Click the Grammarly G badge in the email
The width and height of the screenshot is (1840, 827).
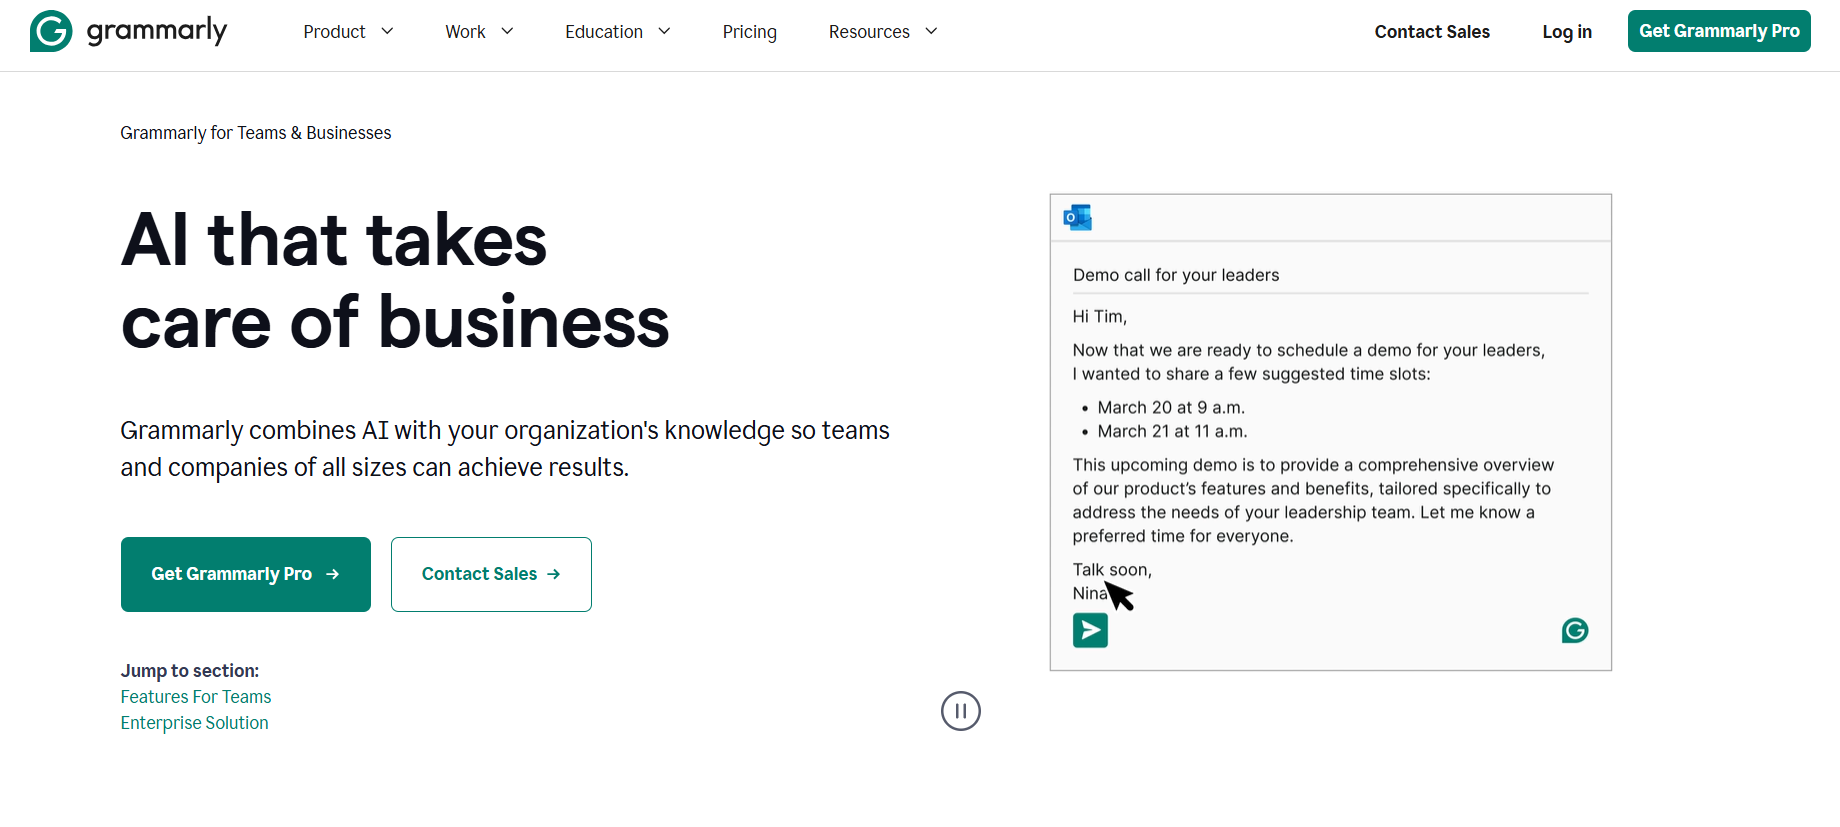tap(1575, 630)
